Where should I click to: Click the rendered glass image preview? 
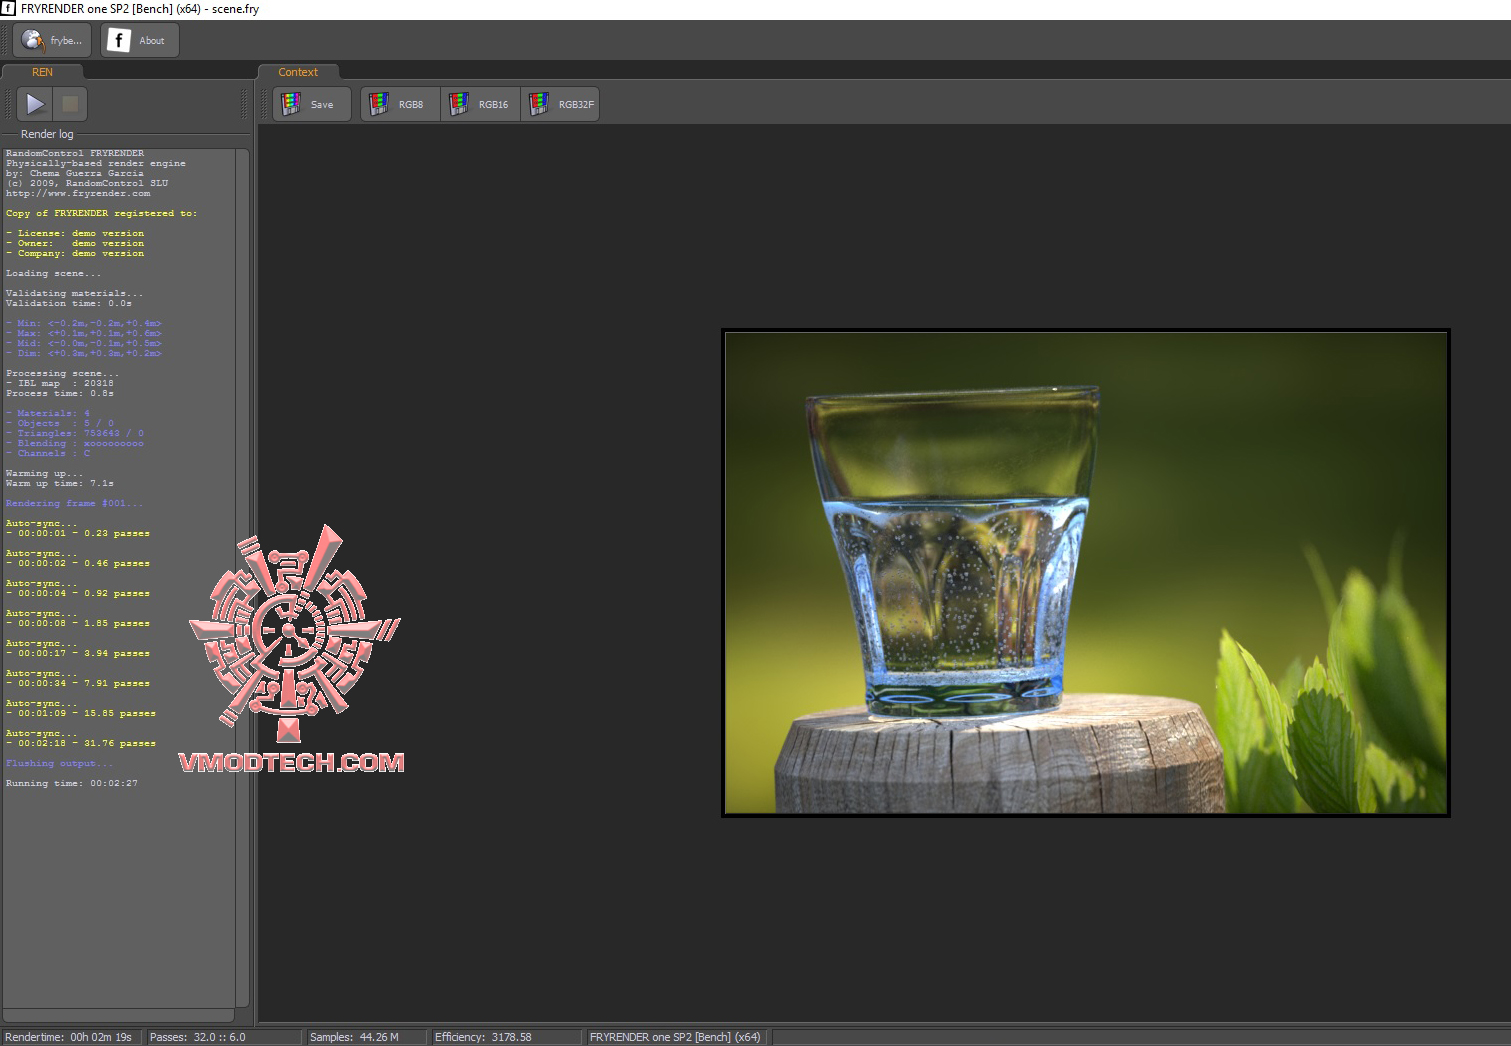(x=1086, y=573)
